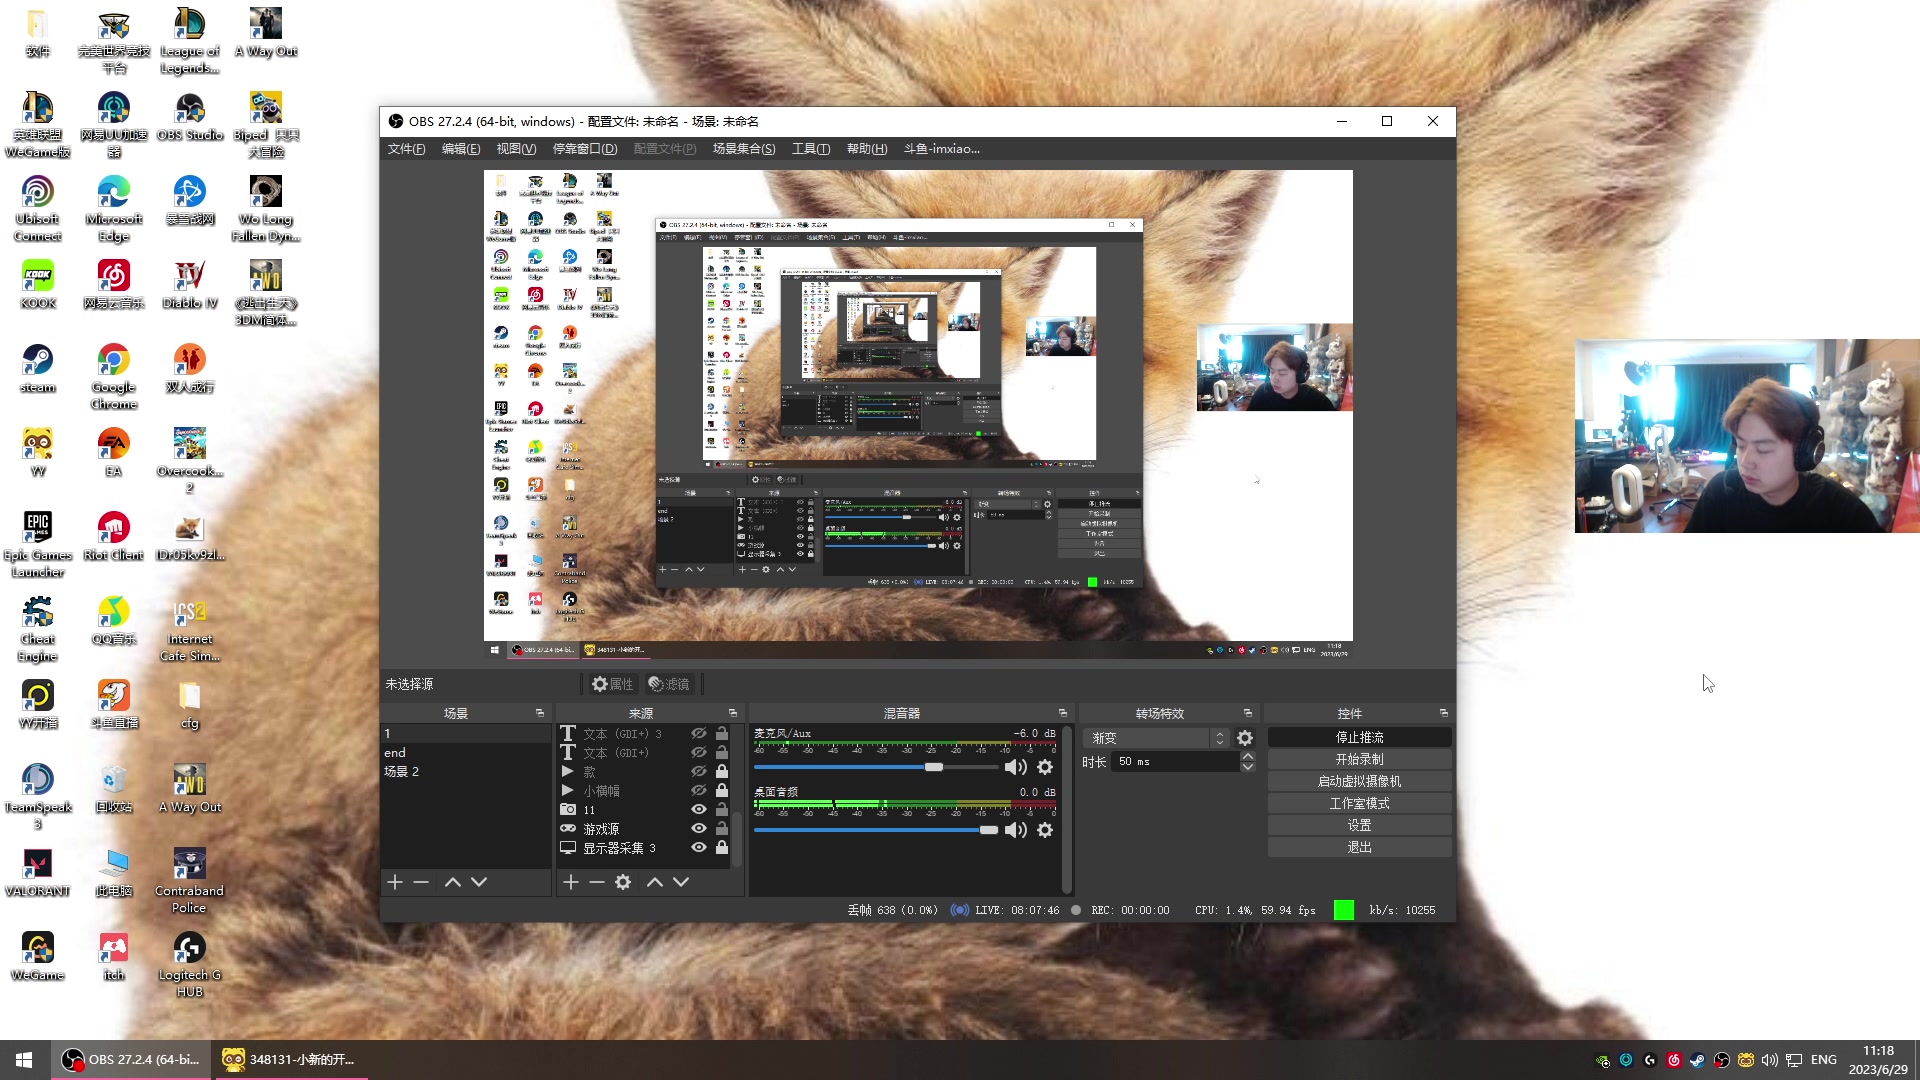
Task: Open the 工具(T) menu
Action: coord(810,149)
